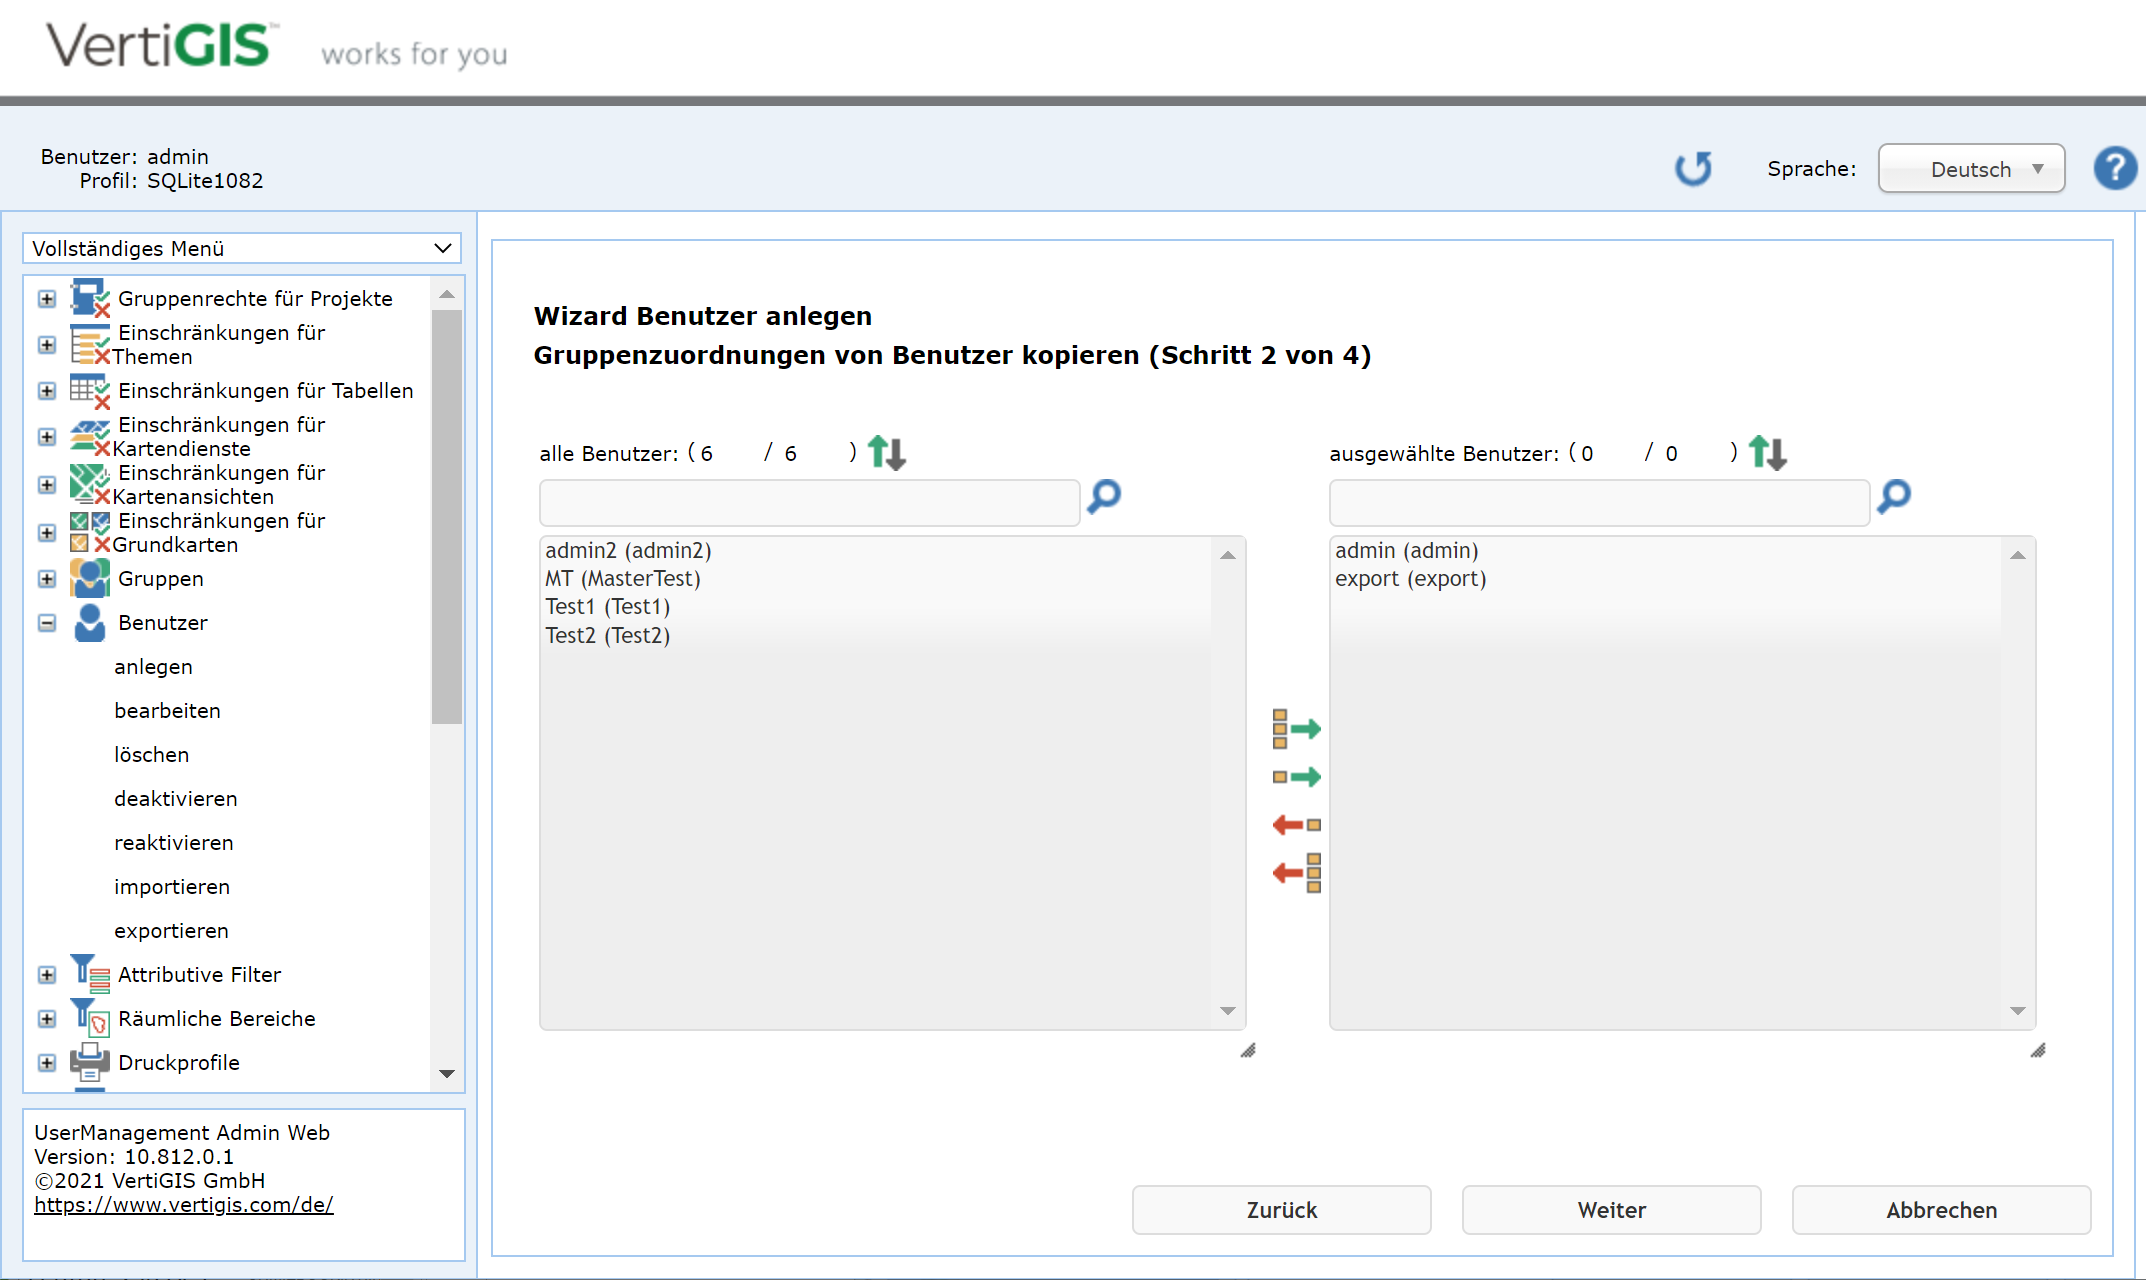Screen dimensions: 2146x1280
Task: Open the vertigis.com link
Action: 184,1205
